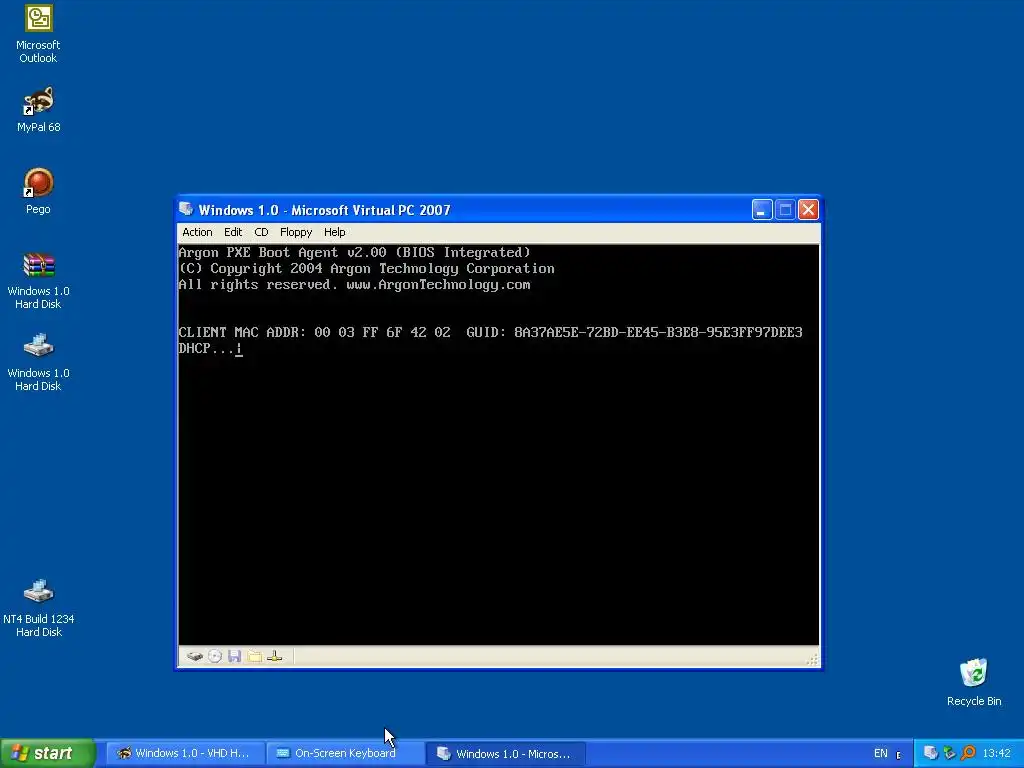Viewport: 1024px width, 768px height.
Task: Select NT4 Build 1234 Hard Disk icon
Action: (39, 609)
